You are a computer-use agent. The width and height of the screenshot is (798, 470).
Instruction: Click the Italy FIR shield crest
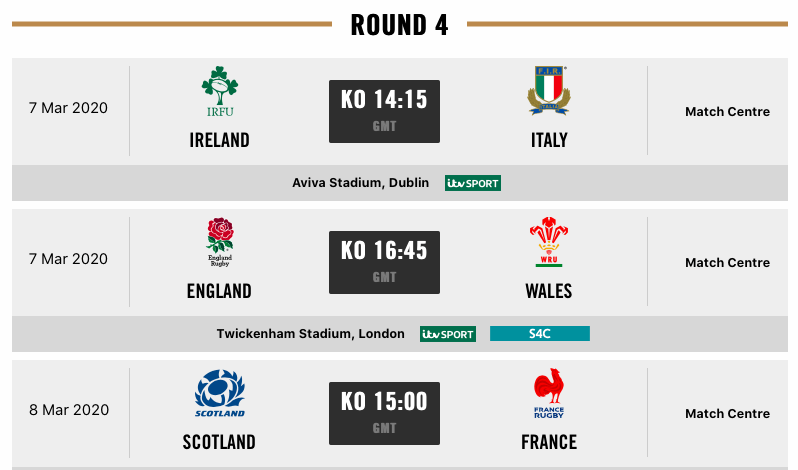pos(549,90)
